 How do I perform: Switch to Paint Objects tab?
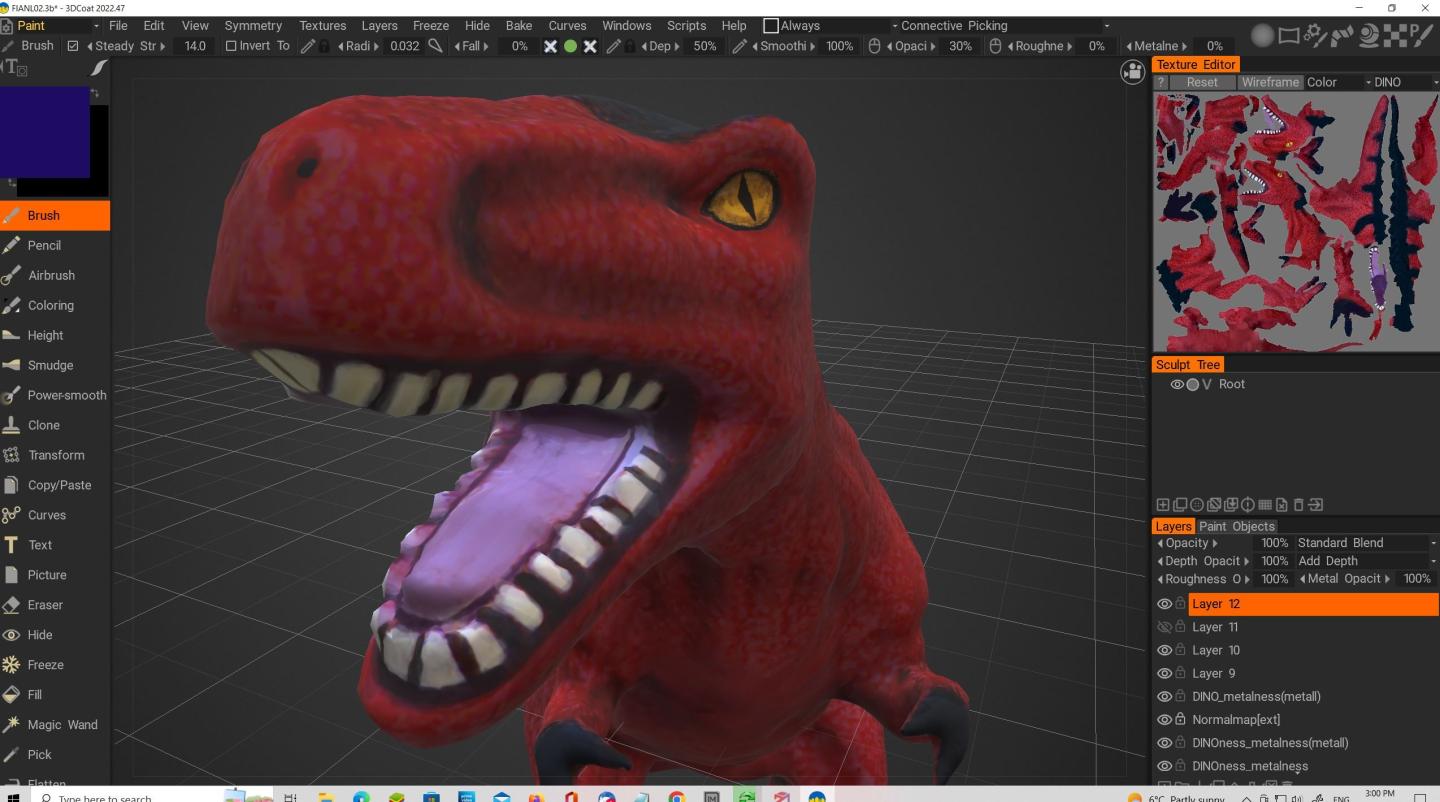point(1237,526)
